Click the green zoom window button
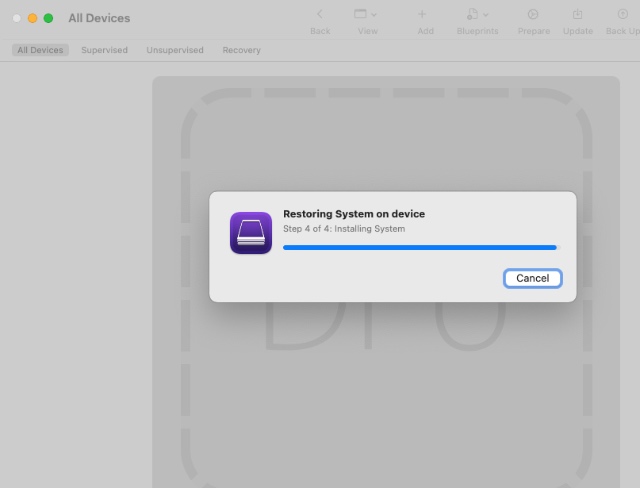The image size is (640, 488). [48, 18]
